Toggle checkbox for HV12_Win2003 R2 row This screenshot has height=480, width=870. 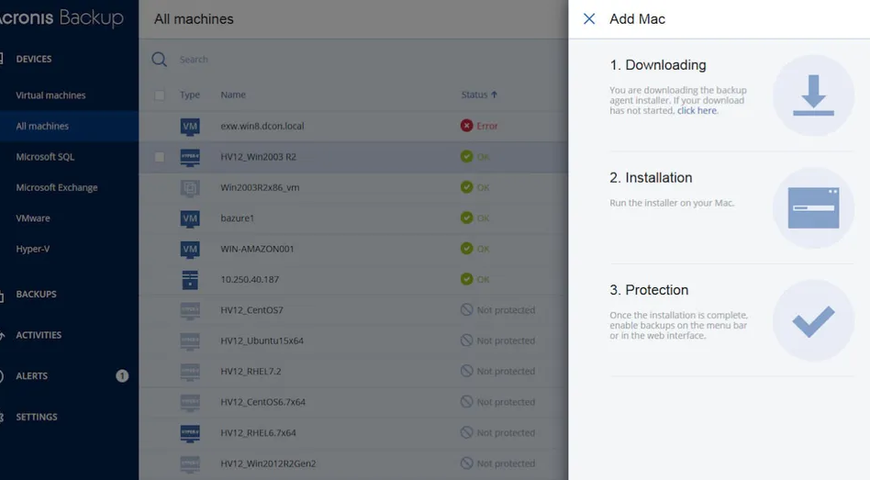click(x=159, y=157)
